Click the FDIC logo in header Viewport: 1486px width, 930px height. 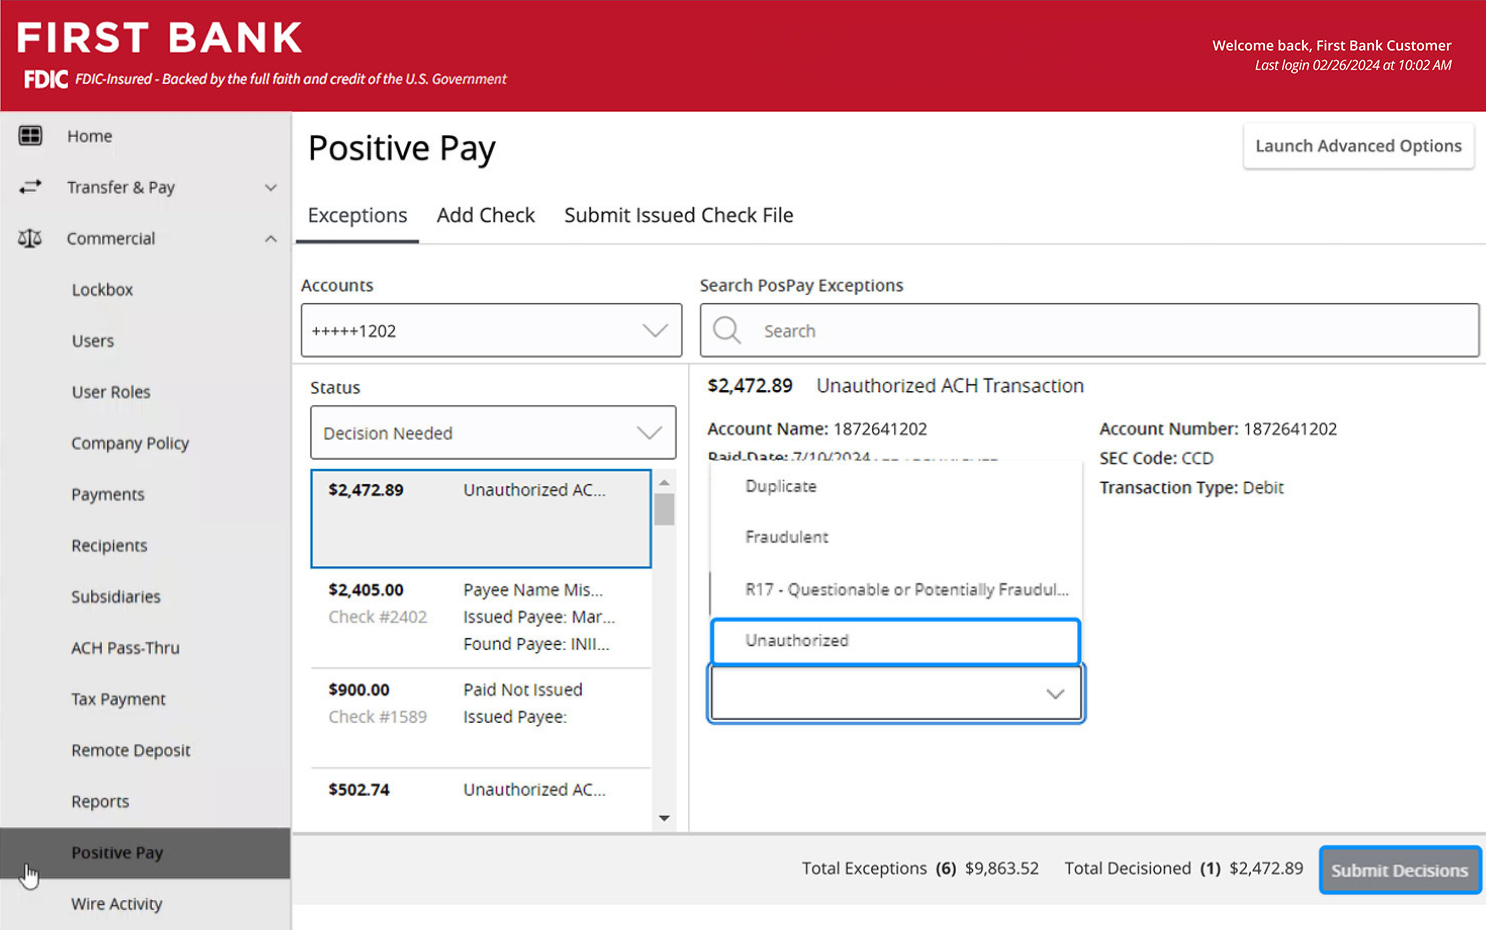(x=46, y=79)
